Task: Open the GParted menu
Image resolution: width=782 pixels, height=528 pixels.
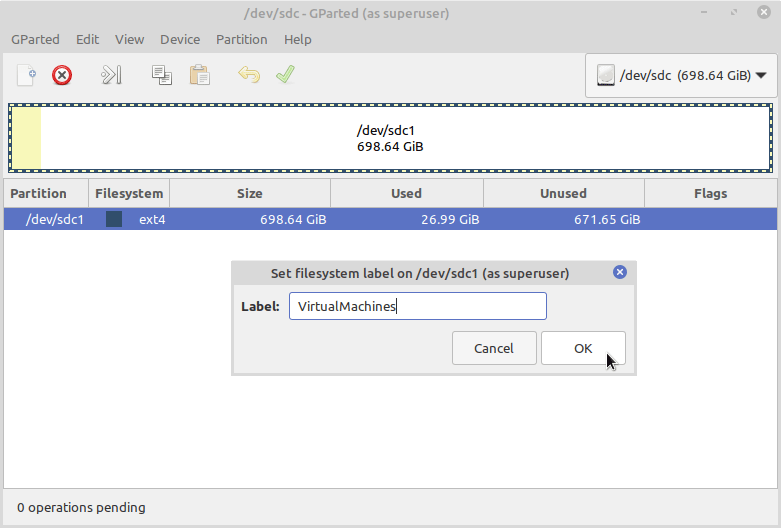Action: [x=35, y=39]
